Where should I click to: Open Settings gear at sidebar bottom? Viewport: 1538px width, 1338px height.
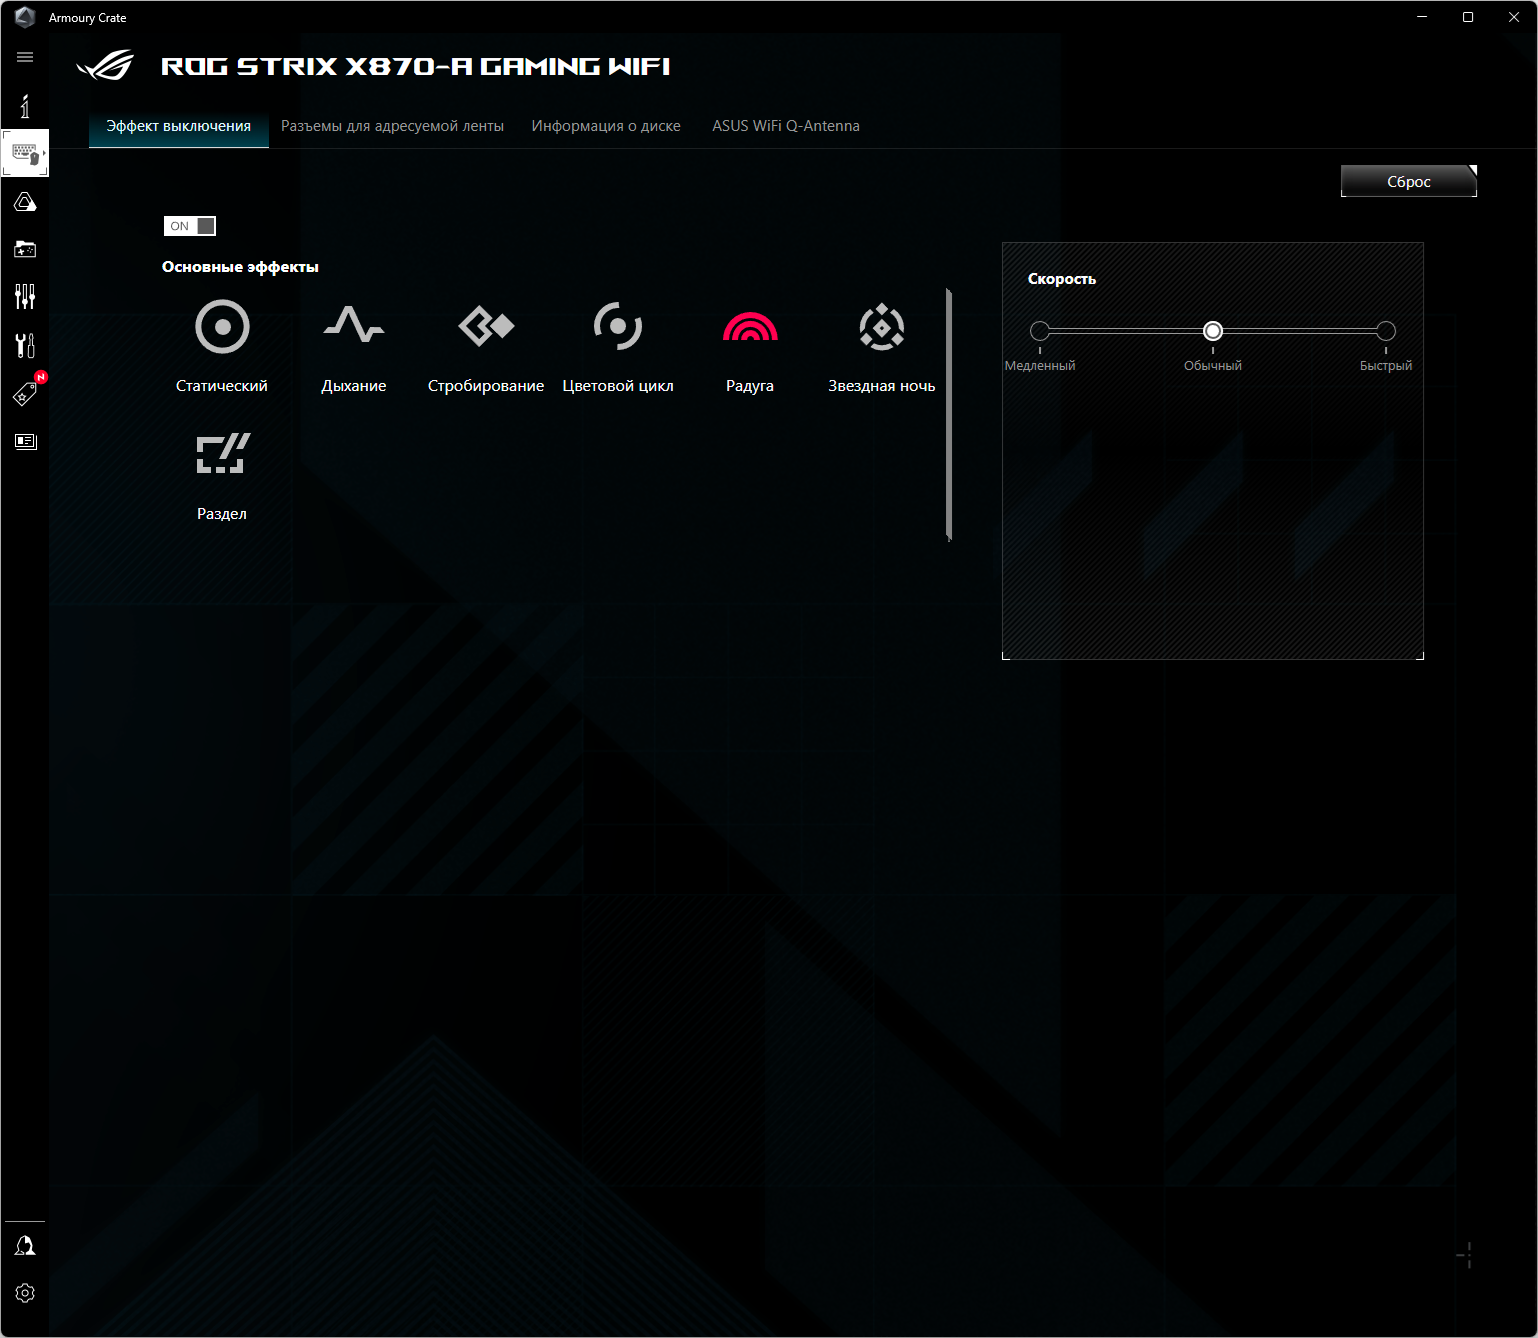pos(25,1293)
